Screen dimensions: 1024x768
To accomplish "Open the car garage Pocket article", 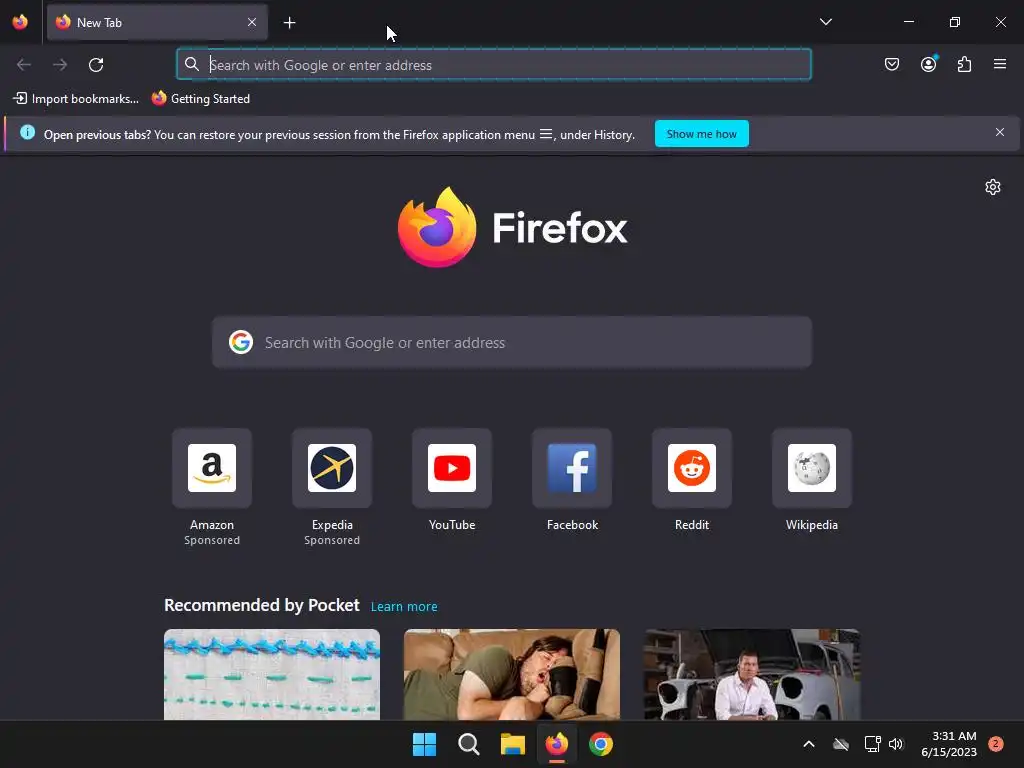I will (752, 675).
